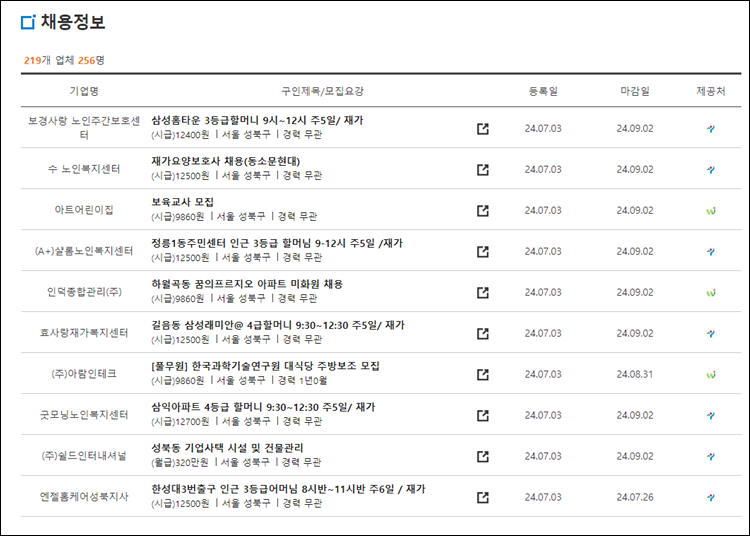Select company name 엔젤홈케어성북지사
This screenshot has width=750, height=536.
pyautogui.click(x=84, y=497)
